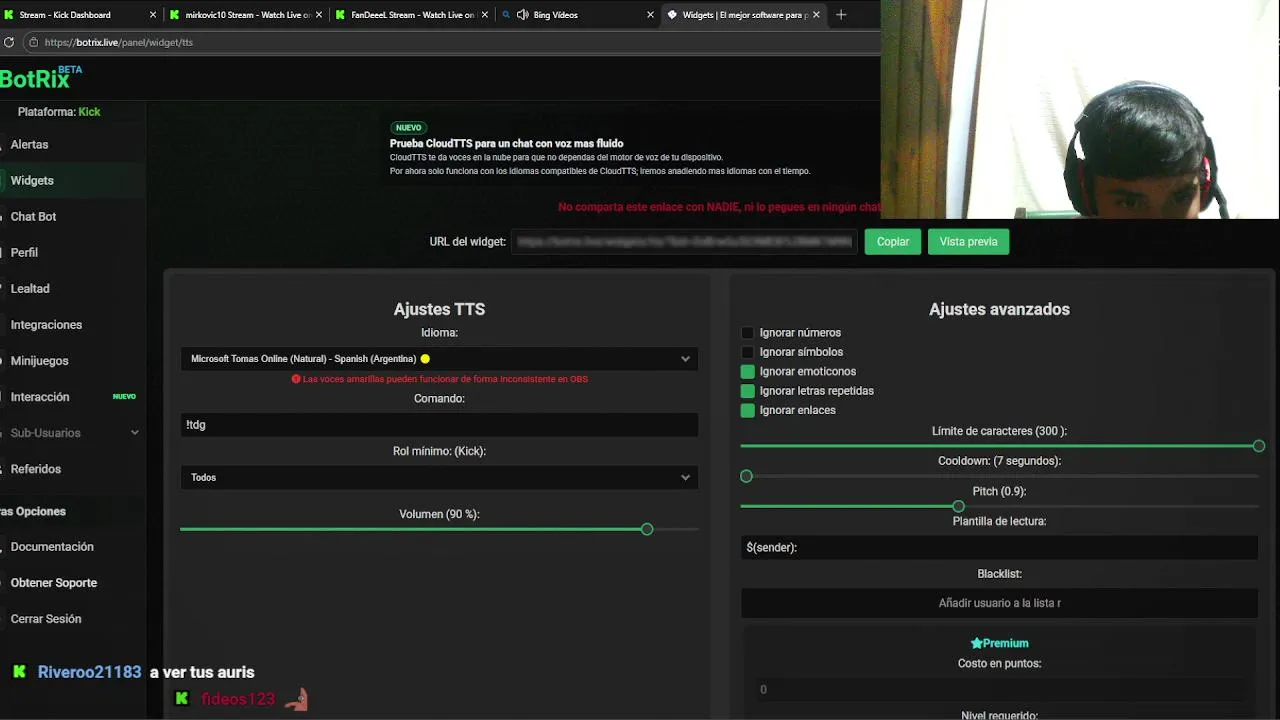Toggle Ignorar números checkbox
This screenshot has height=720, width=1280.
click(747, 333)
